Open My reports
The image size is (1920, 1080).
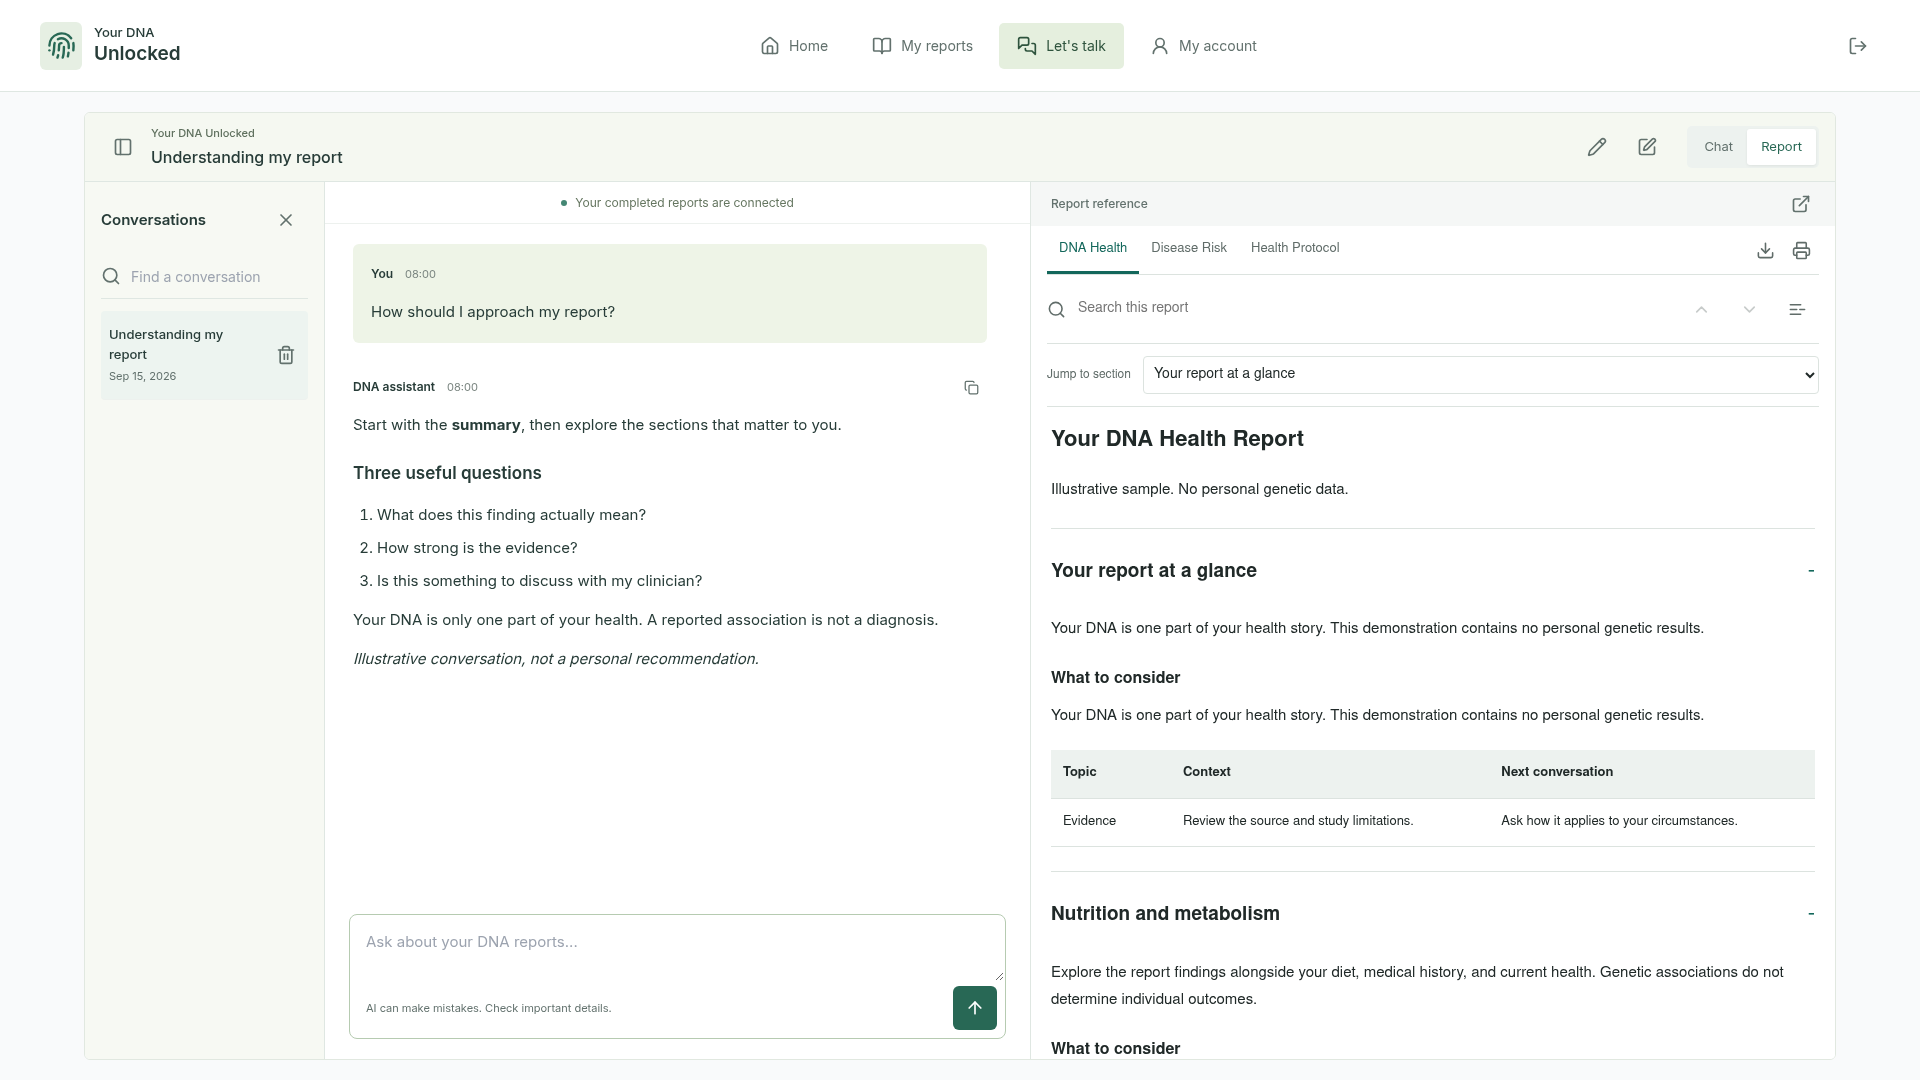click(x=922, y=46)
